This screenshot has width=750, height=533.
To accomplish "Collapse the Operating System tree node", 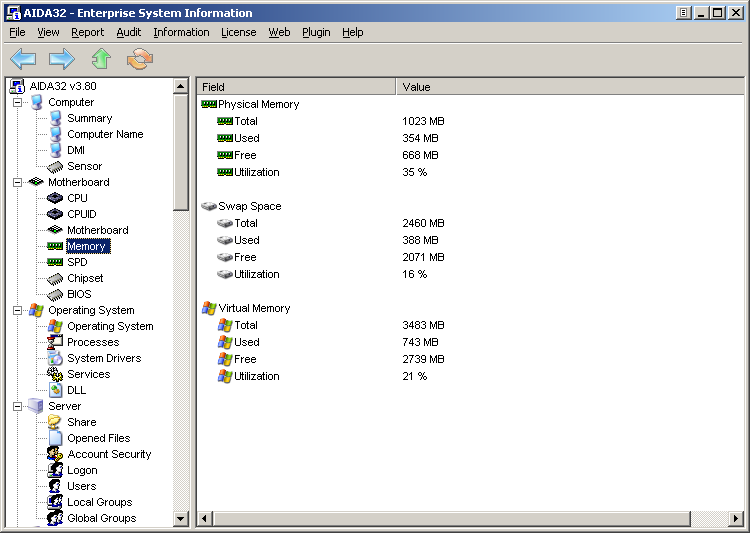I will point(17,310).
